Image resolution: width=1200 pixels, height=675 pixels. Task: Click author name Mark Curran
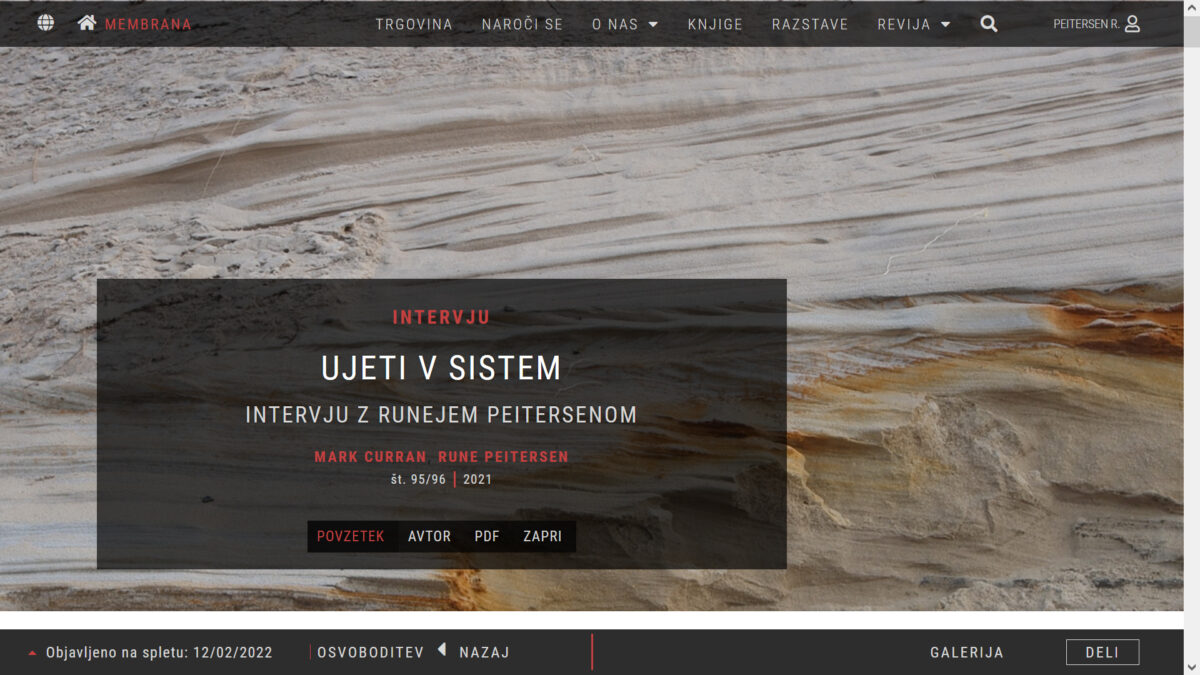point(370,457)
